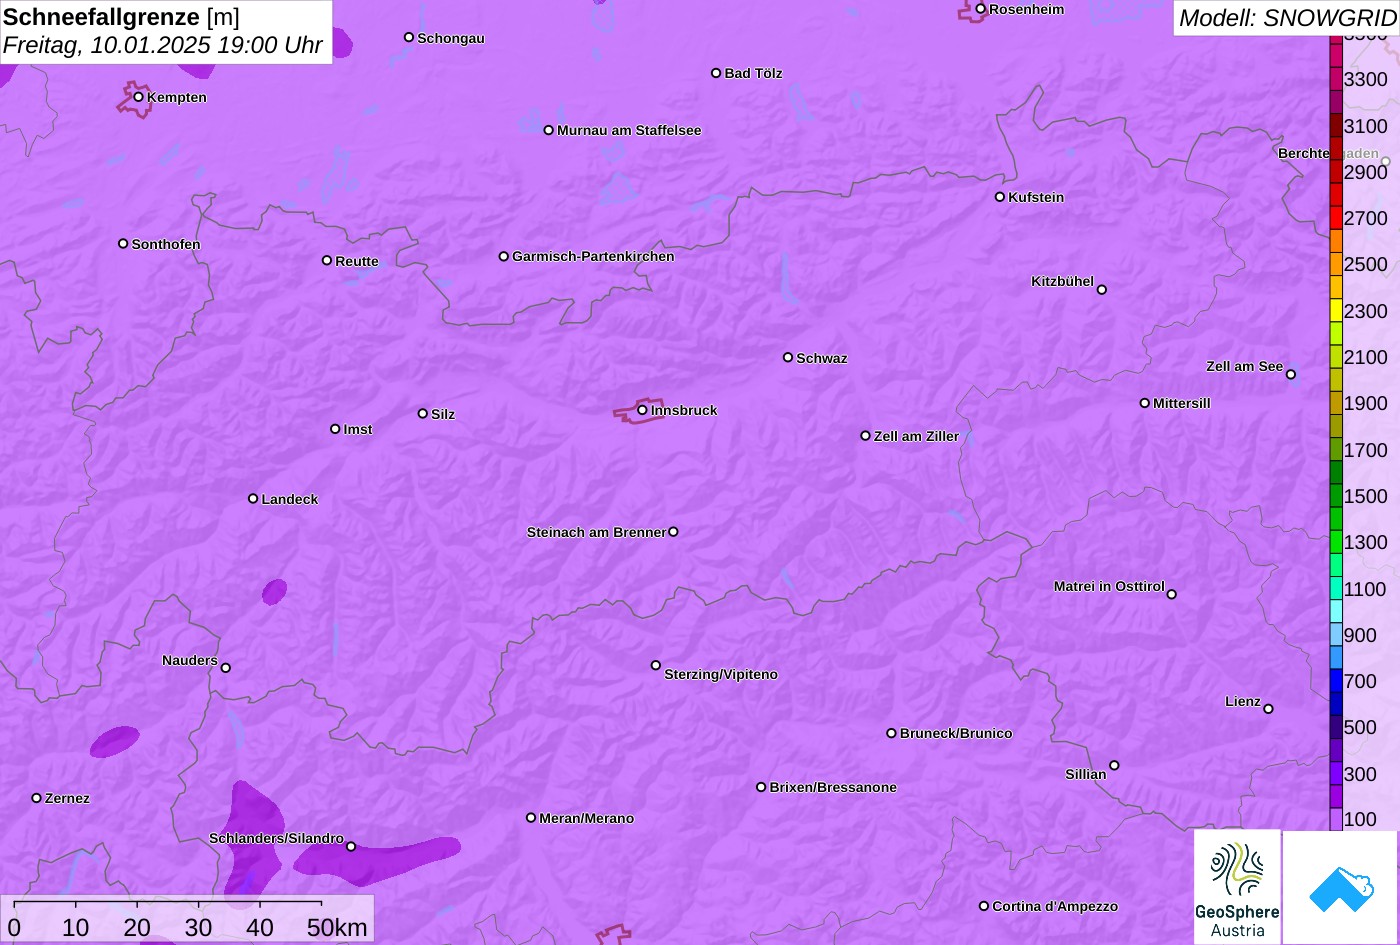The image size is (1400, 945).
Task: Click the Kufstein marker circle
Action: [x=1000, y=197]
